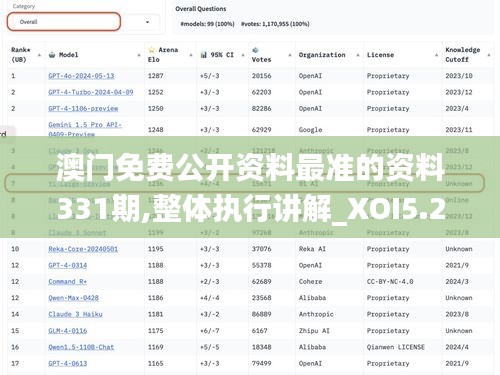Open the GPT-4o-2024-05-13 model link
The width and height of the screenshot is (500, 375).
81,76
